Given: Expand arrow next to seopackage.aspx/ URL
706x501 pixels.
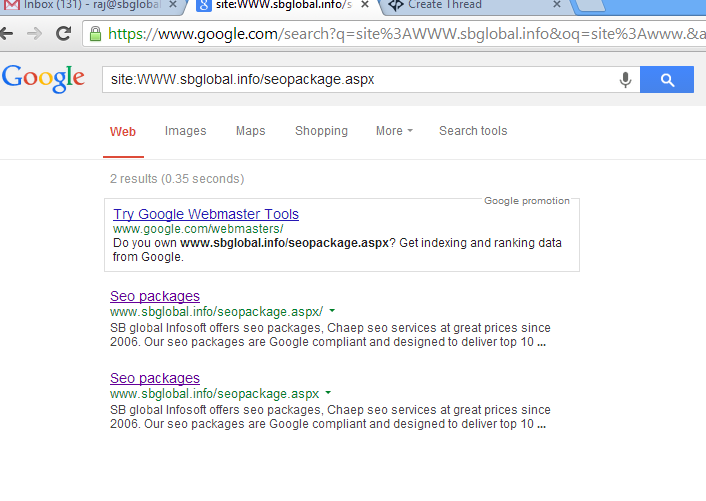Looking at the screenshot, I should coord(332,311).
